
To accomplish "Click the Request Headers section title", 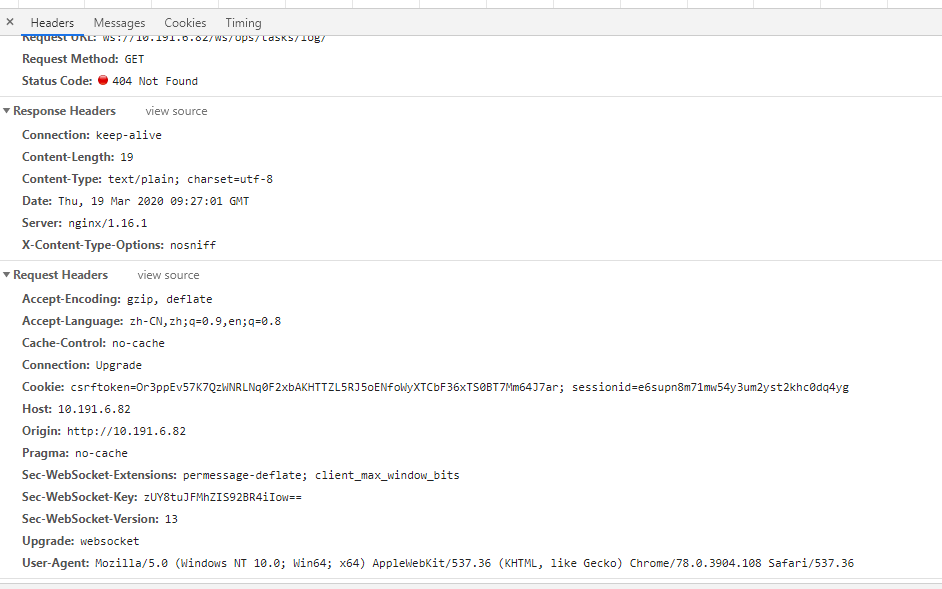I will pos(61,275).
